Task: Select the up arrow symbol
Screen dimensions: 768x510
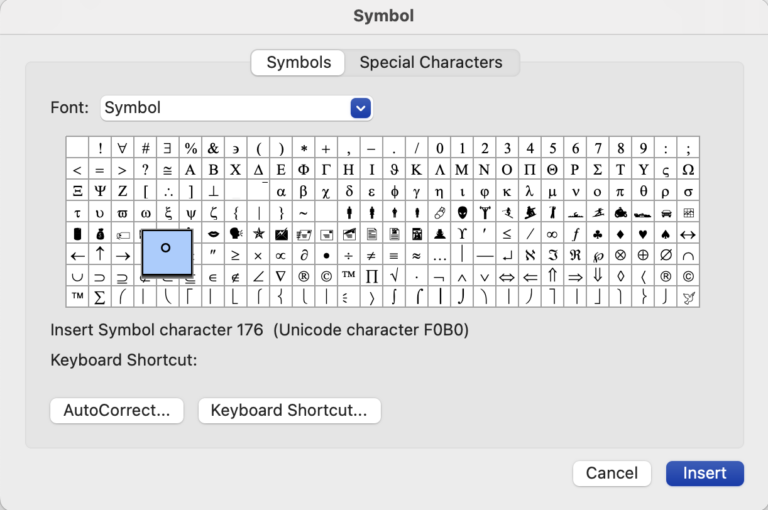Action: coord(100,255)
